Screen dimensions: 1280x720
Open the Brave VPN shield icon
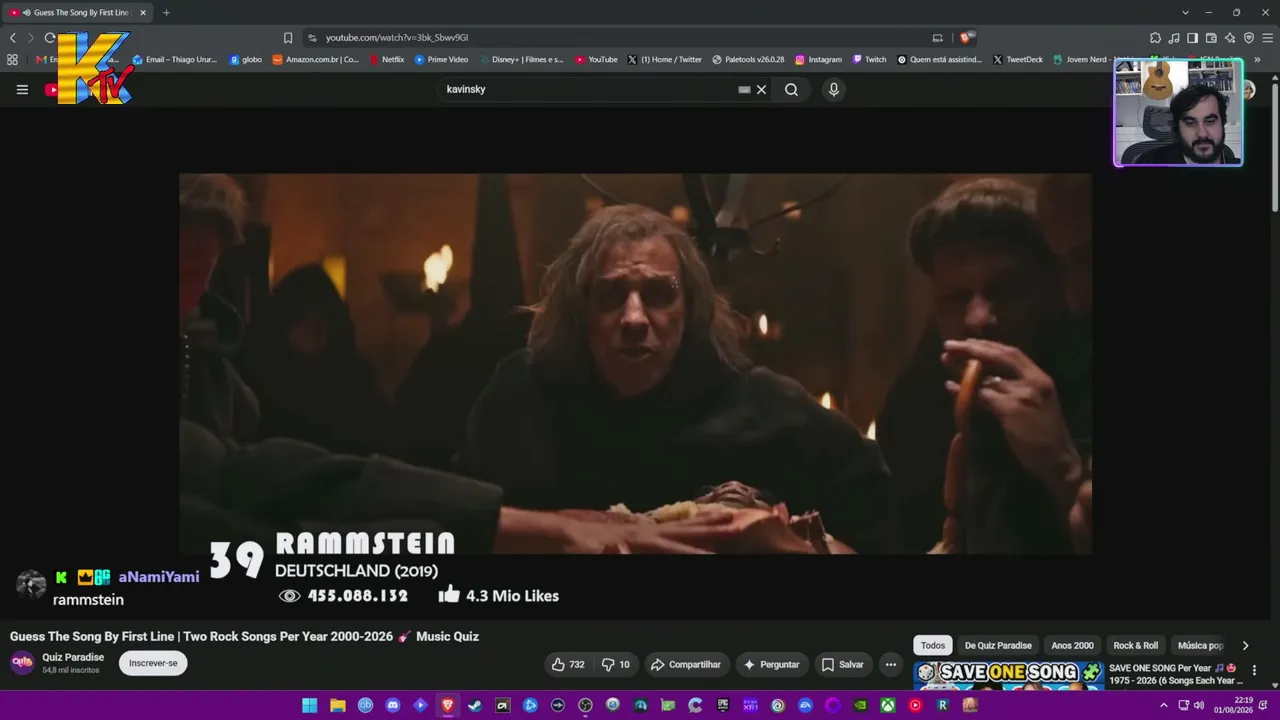coord(1249,38)
